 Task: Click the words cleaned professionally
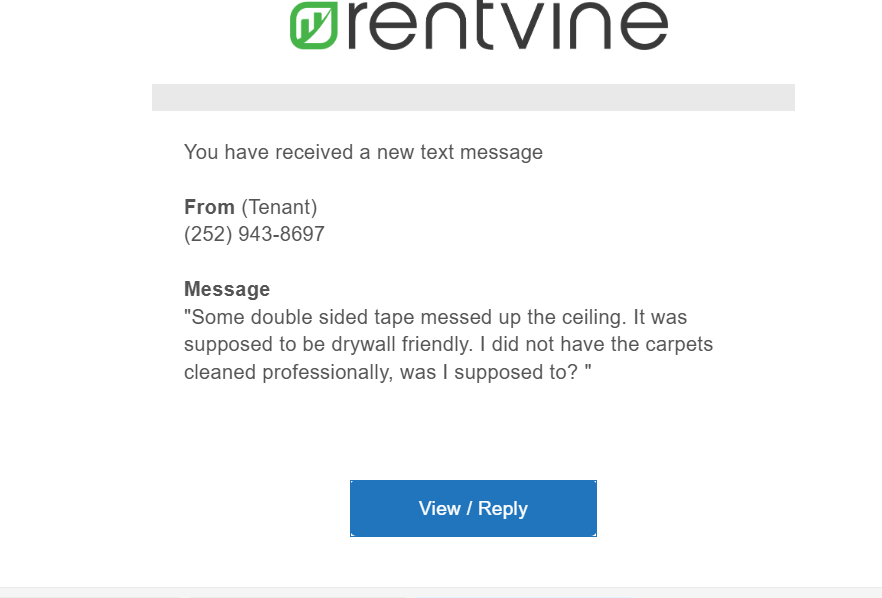pos(289,372)
